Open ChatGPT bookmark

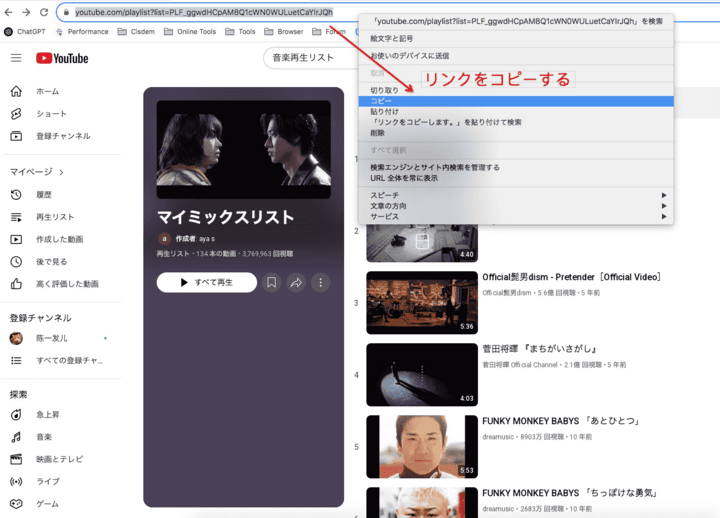(25, 32)
